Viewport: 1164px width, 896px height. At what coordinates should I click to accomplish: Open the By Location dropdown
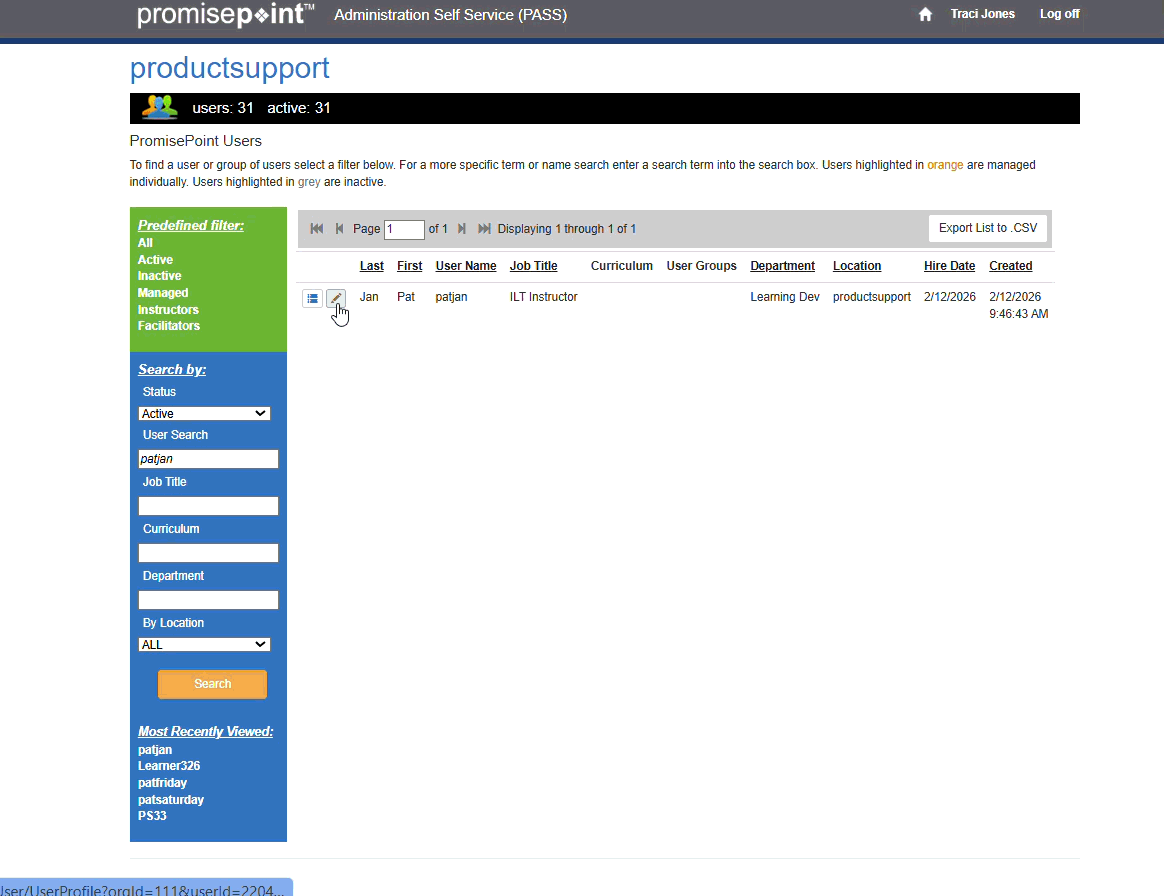click(x=204, y=645)
